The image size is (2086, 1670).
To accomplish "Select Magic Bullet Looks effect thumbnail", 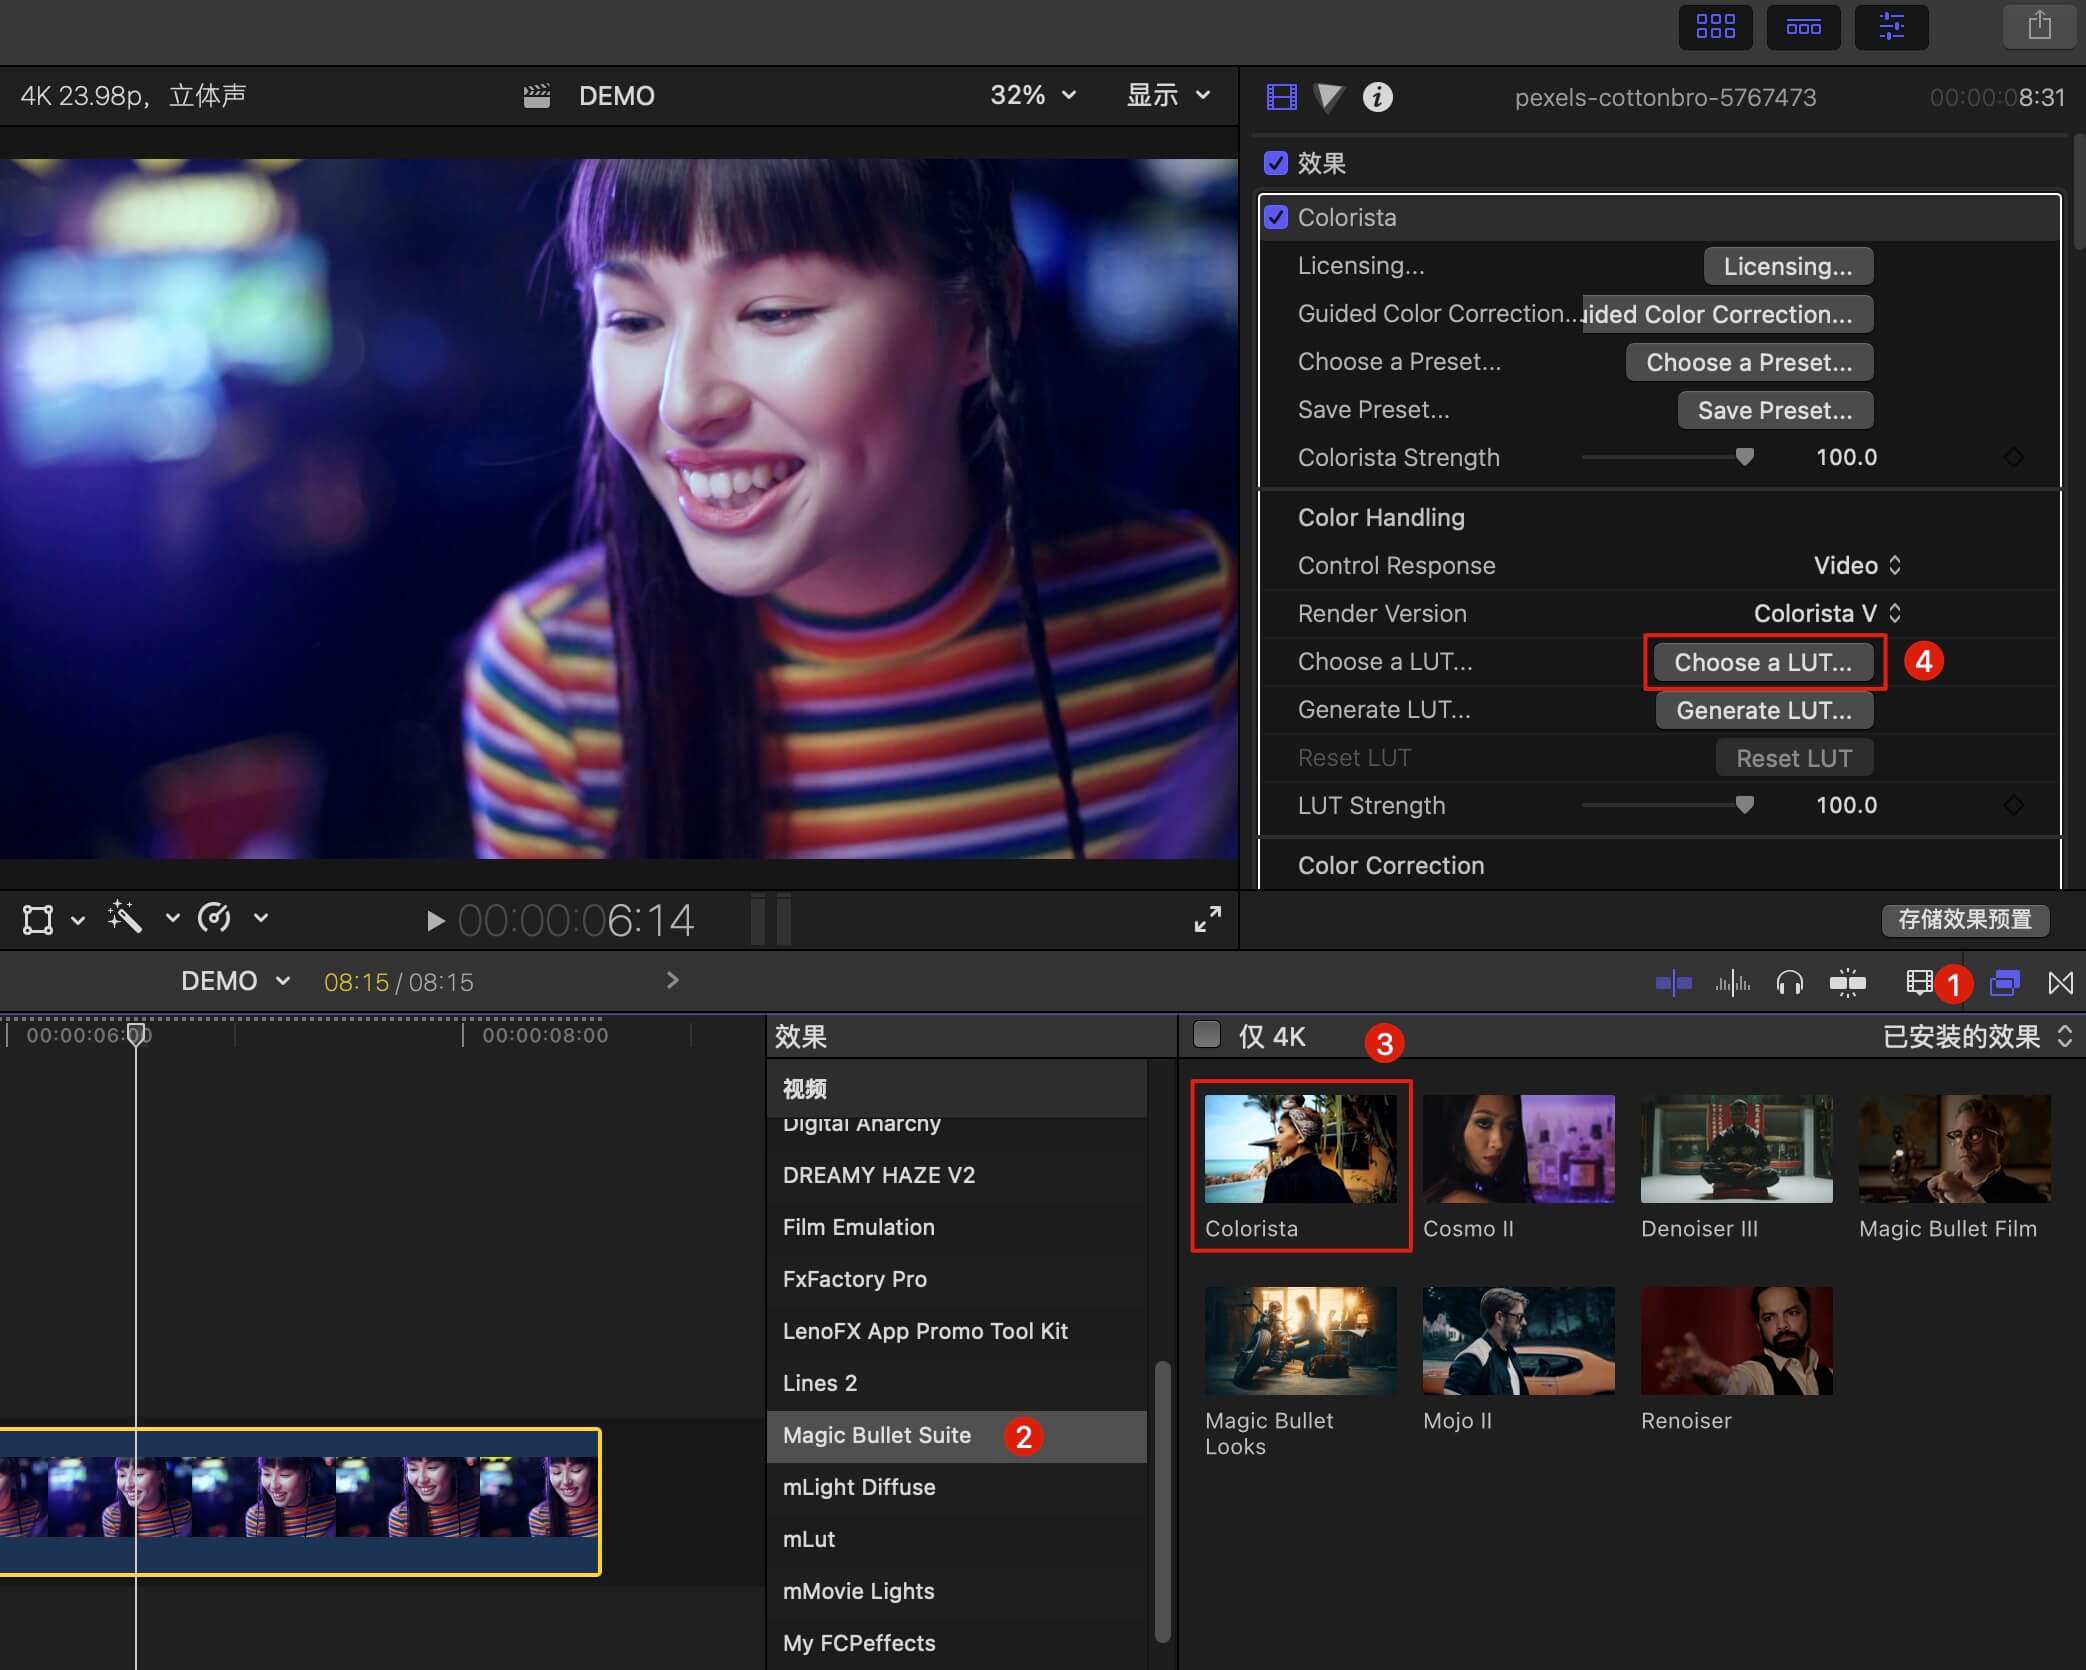I will click(1300, 1341).
